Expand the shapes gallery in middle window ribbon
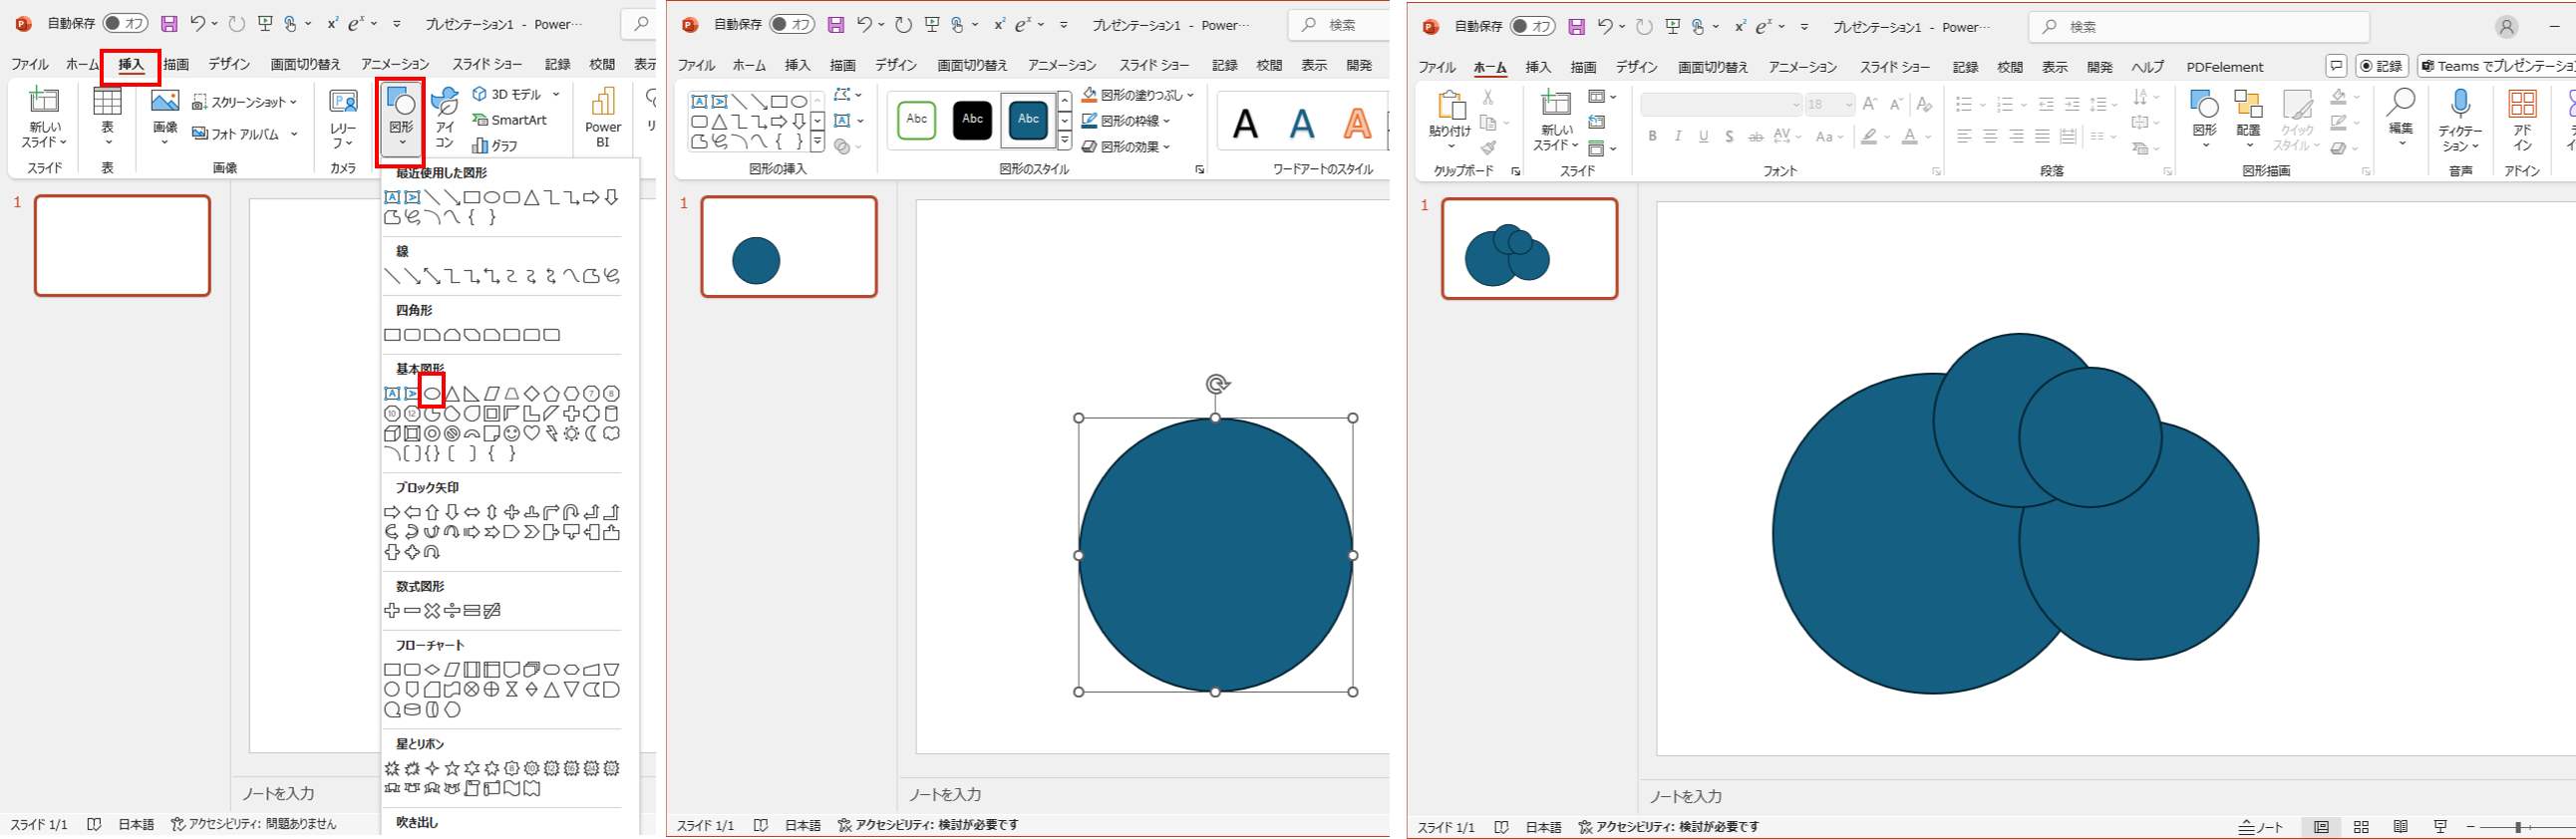2576x839 pixels. pyautogui.click(x=818, y=143)
